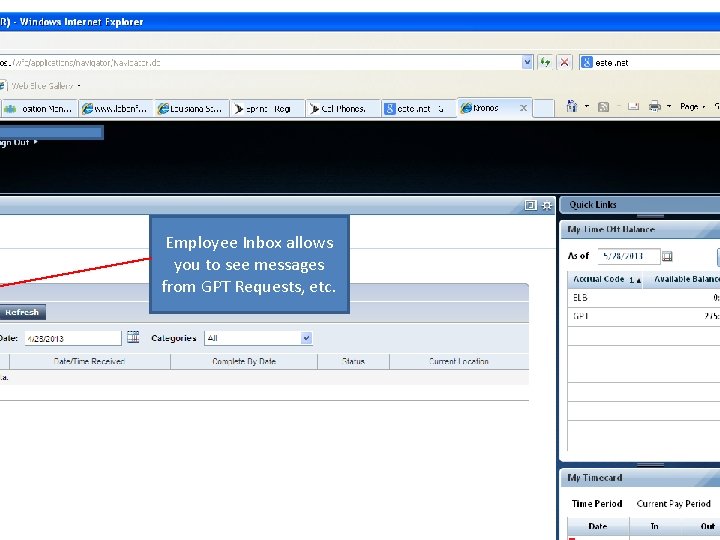This screenshot has height=540, width=720.
Task: Select the GPT accrual code row
Action: coord(644,316)
